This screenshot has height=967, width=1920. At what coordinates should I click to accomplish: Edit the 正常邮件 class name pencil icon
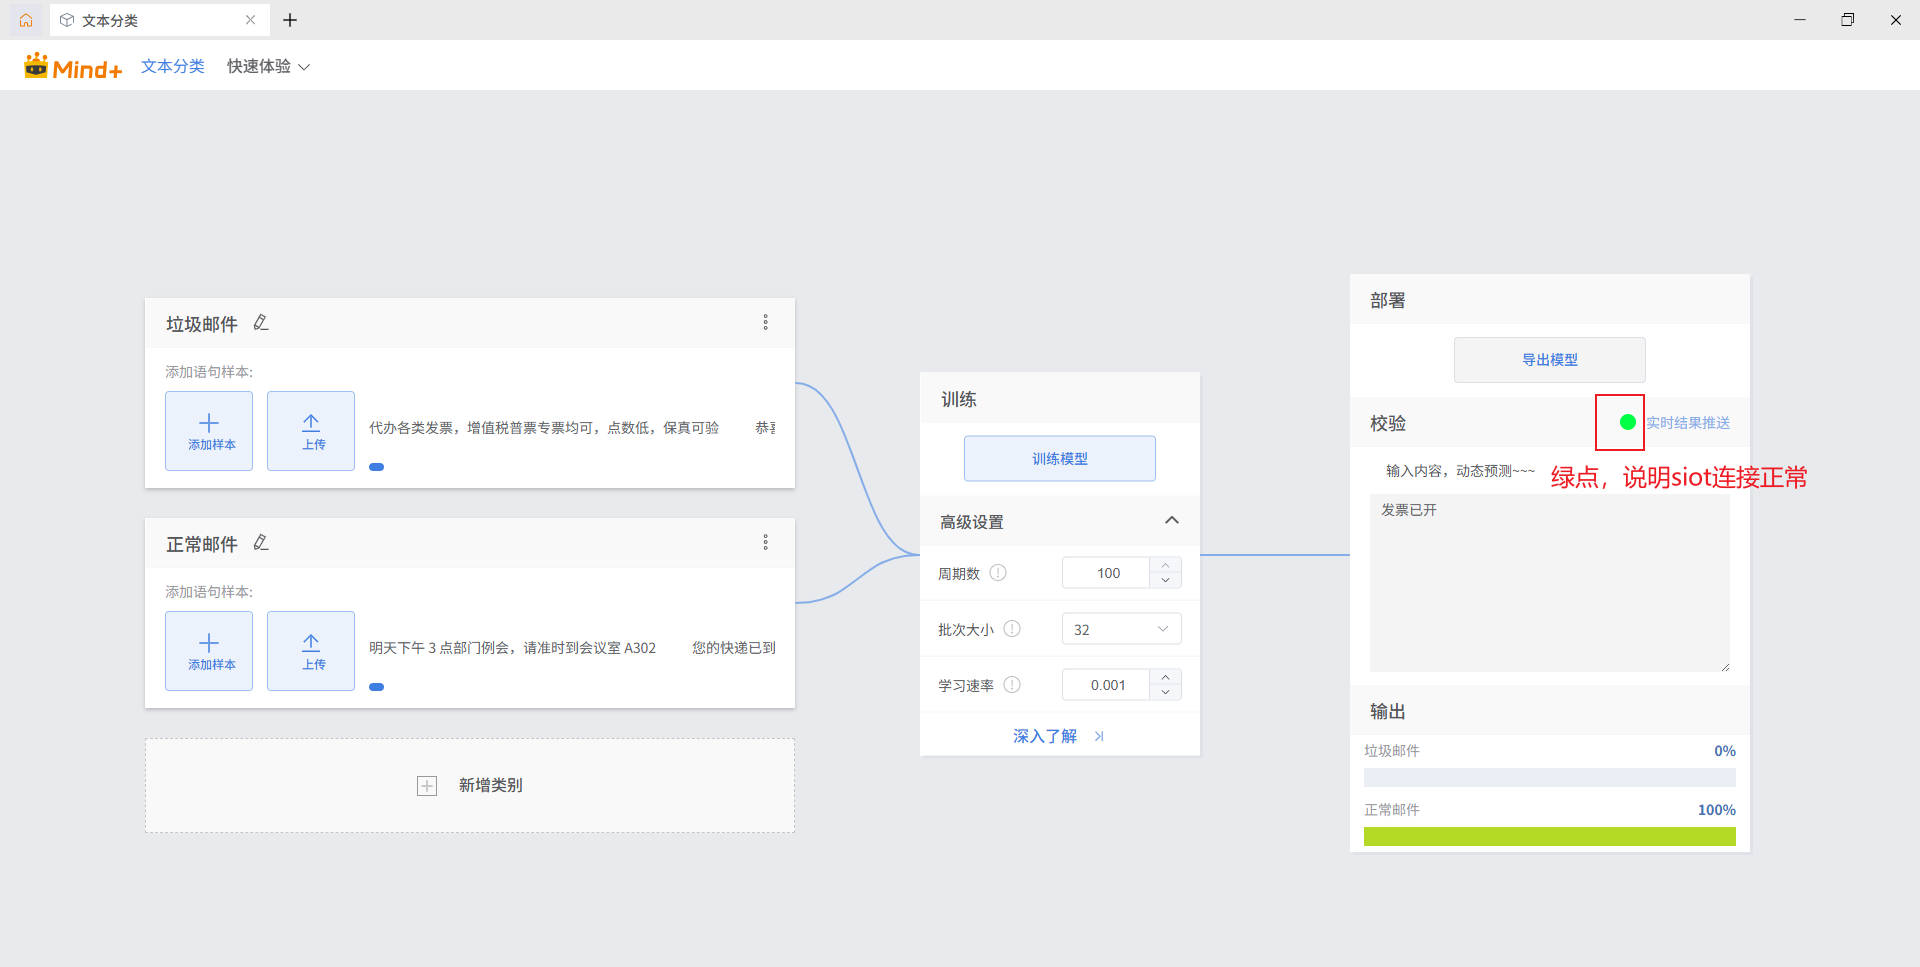pos(261,543)
